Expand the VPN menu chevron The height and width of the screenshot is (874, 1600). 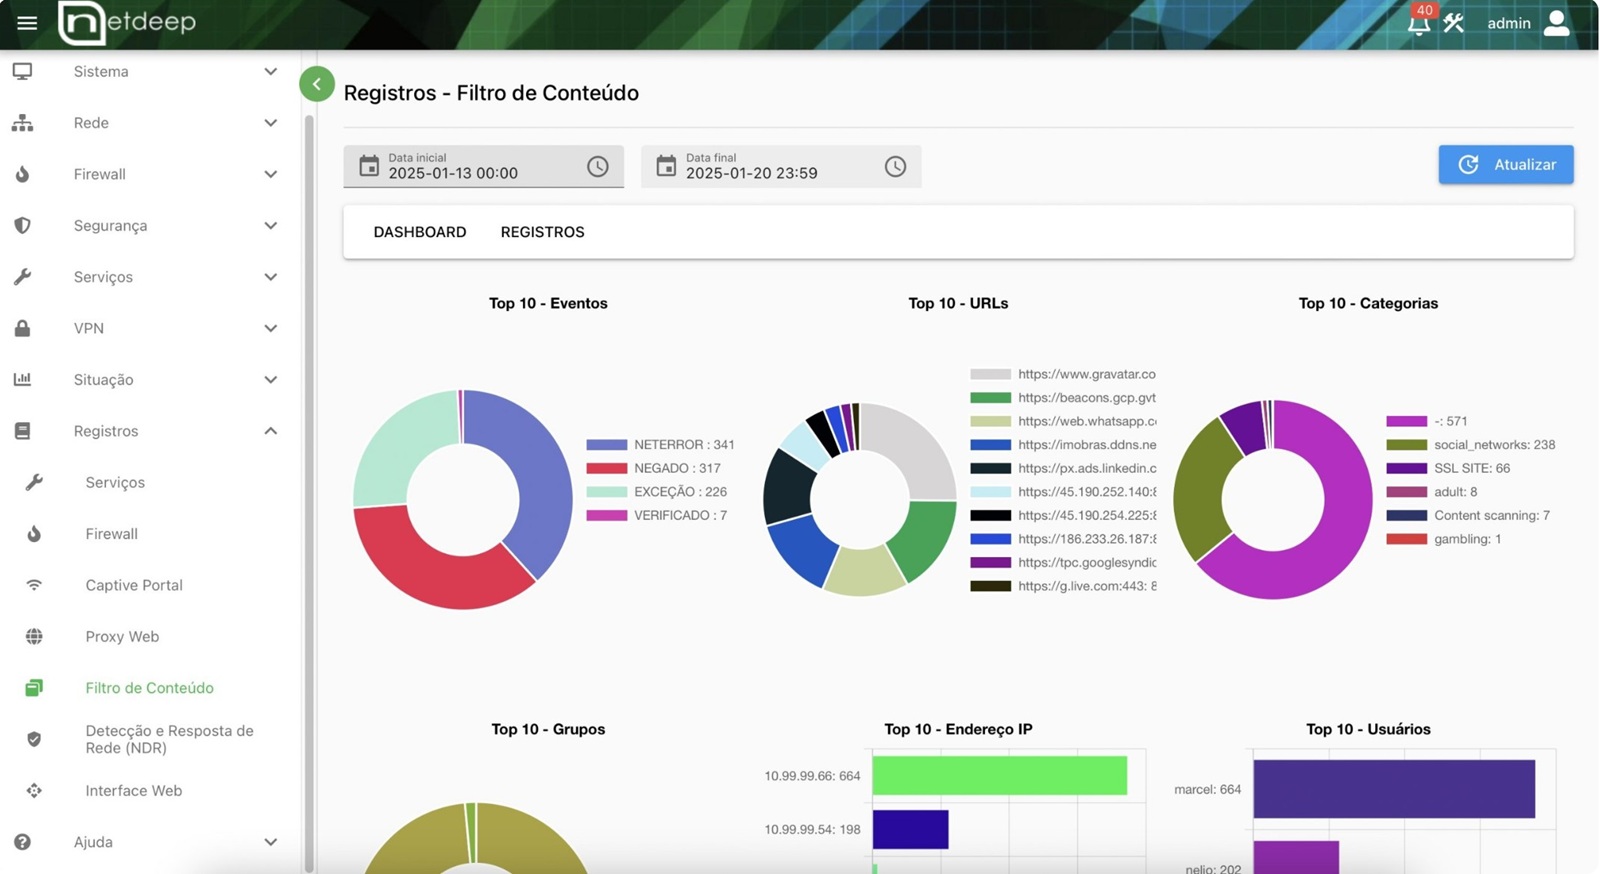pos(270,328)
